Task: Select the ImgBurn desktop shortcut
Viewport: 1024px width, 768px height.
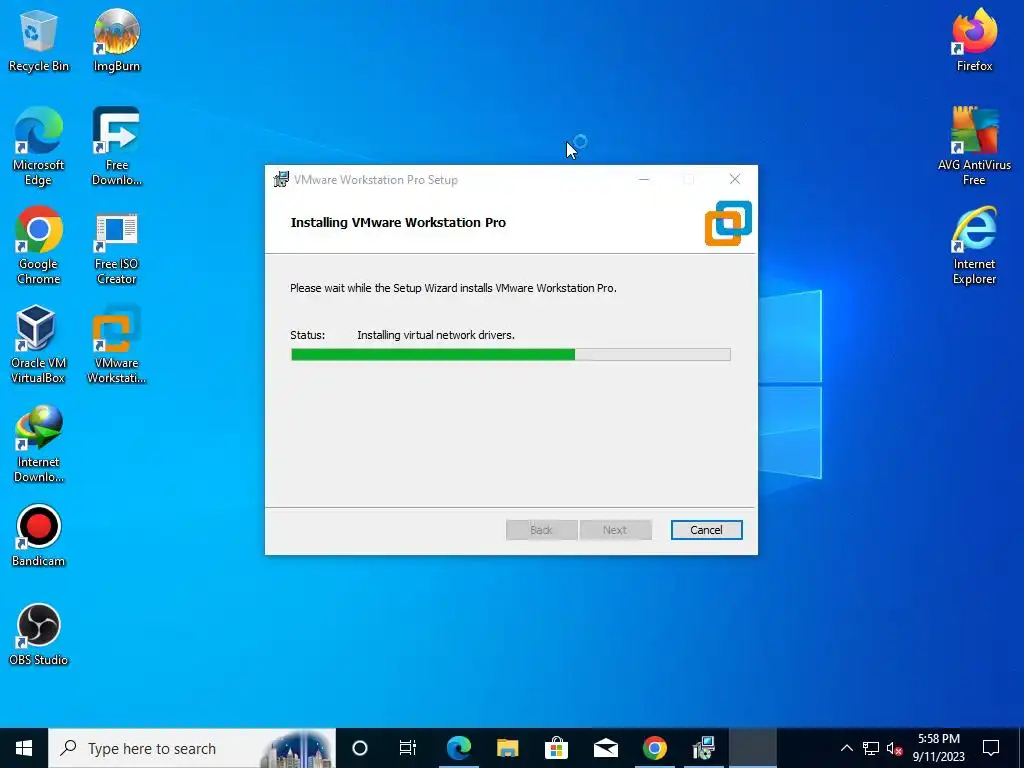Action: tap(116, 40)
